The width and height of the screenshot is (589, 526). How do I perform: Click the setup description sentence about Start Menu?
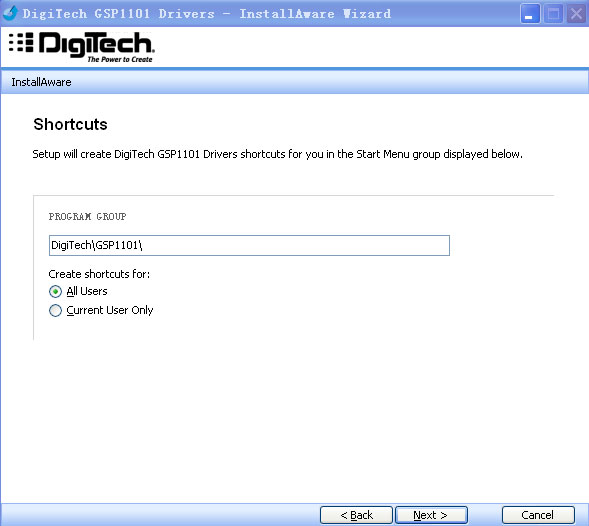coord(277,154)
